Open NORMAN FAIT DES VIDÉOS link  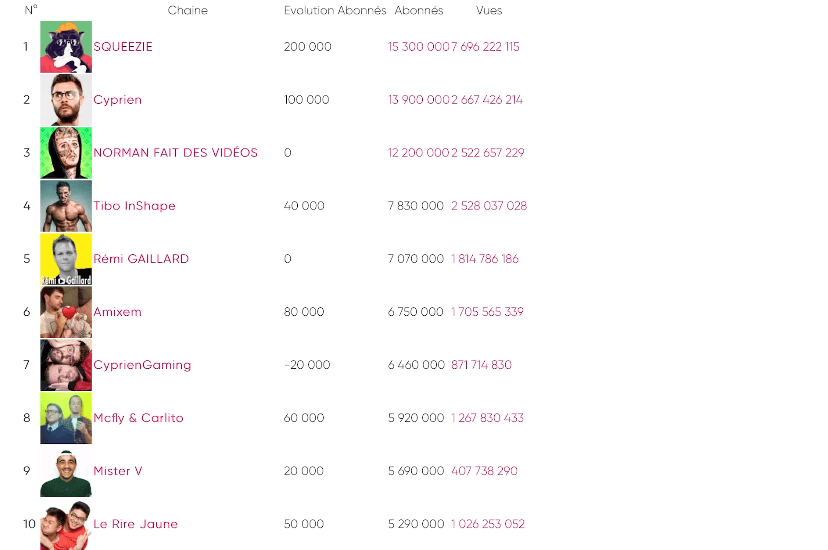175,153
